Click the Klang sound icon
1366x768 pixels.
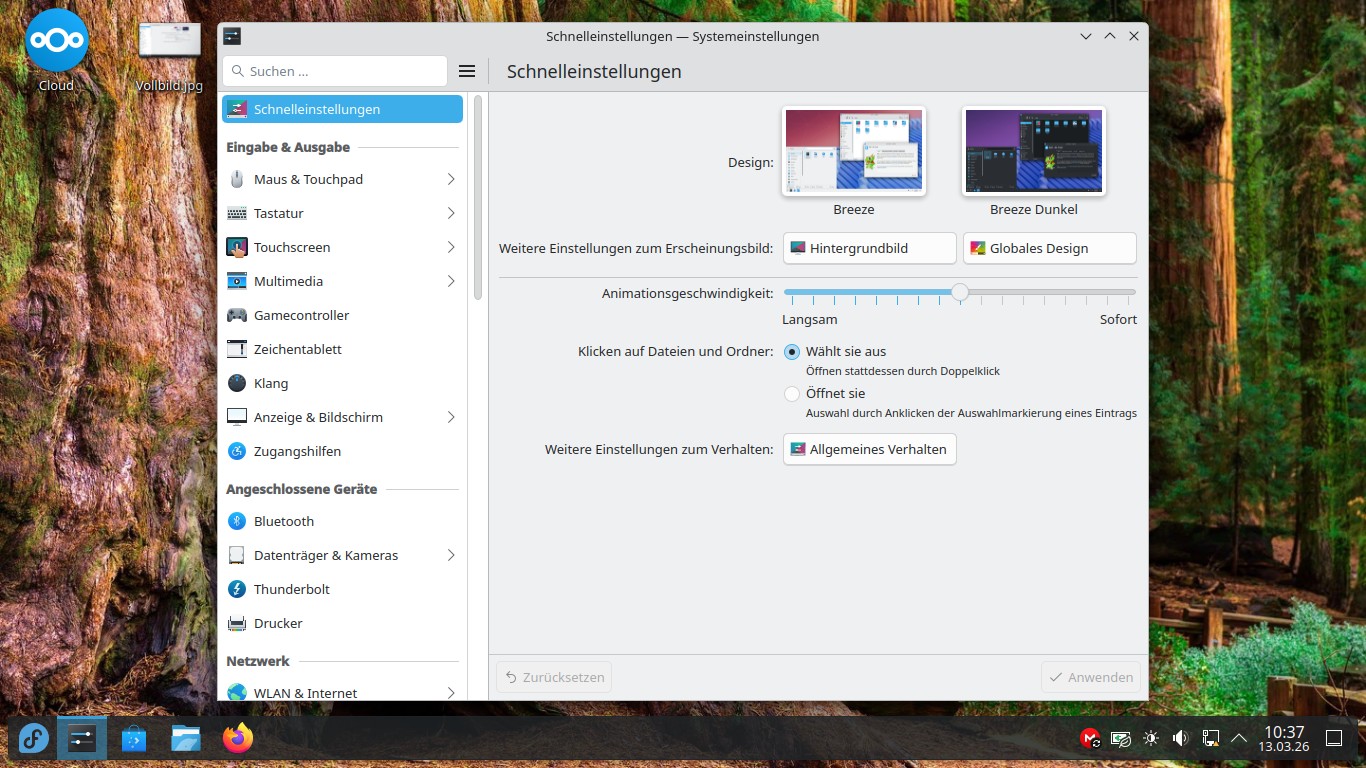pos(237,383)
